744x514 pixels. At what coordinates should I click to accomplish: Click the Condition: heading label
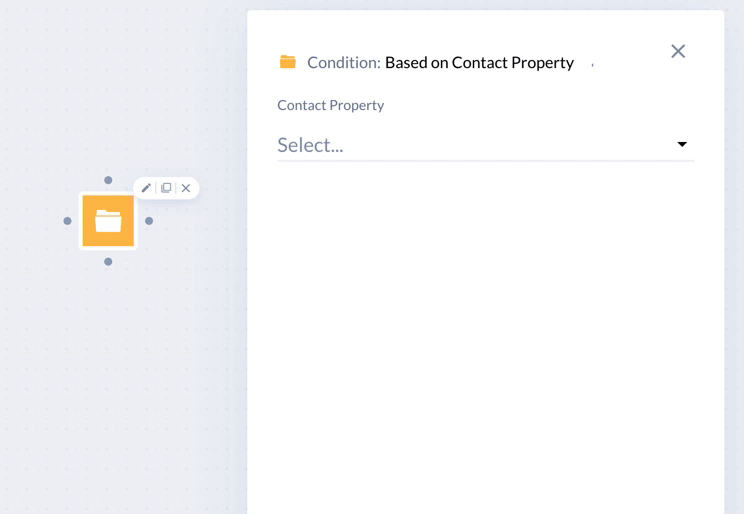344,63
